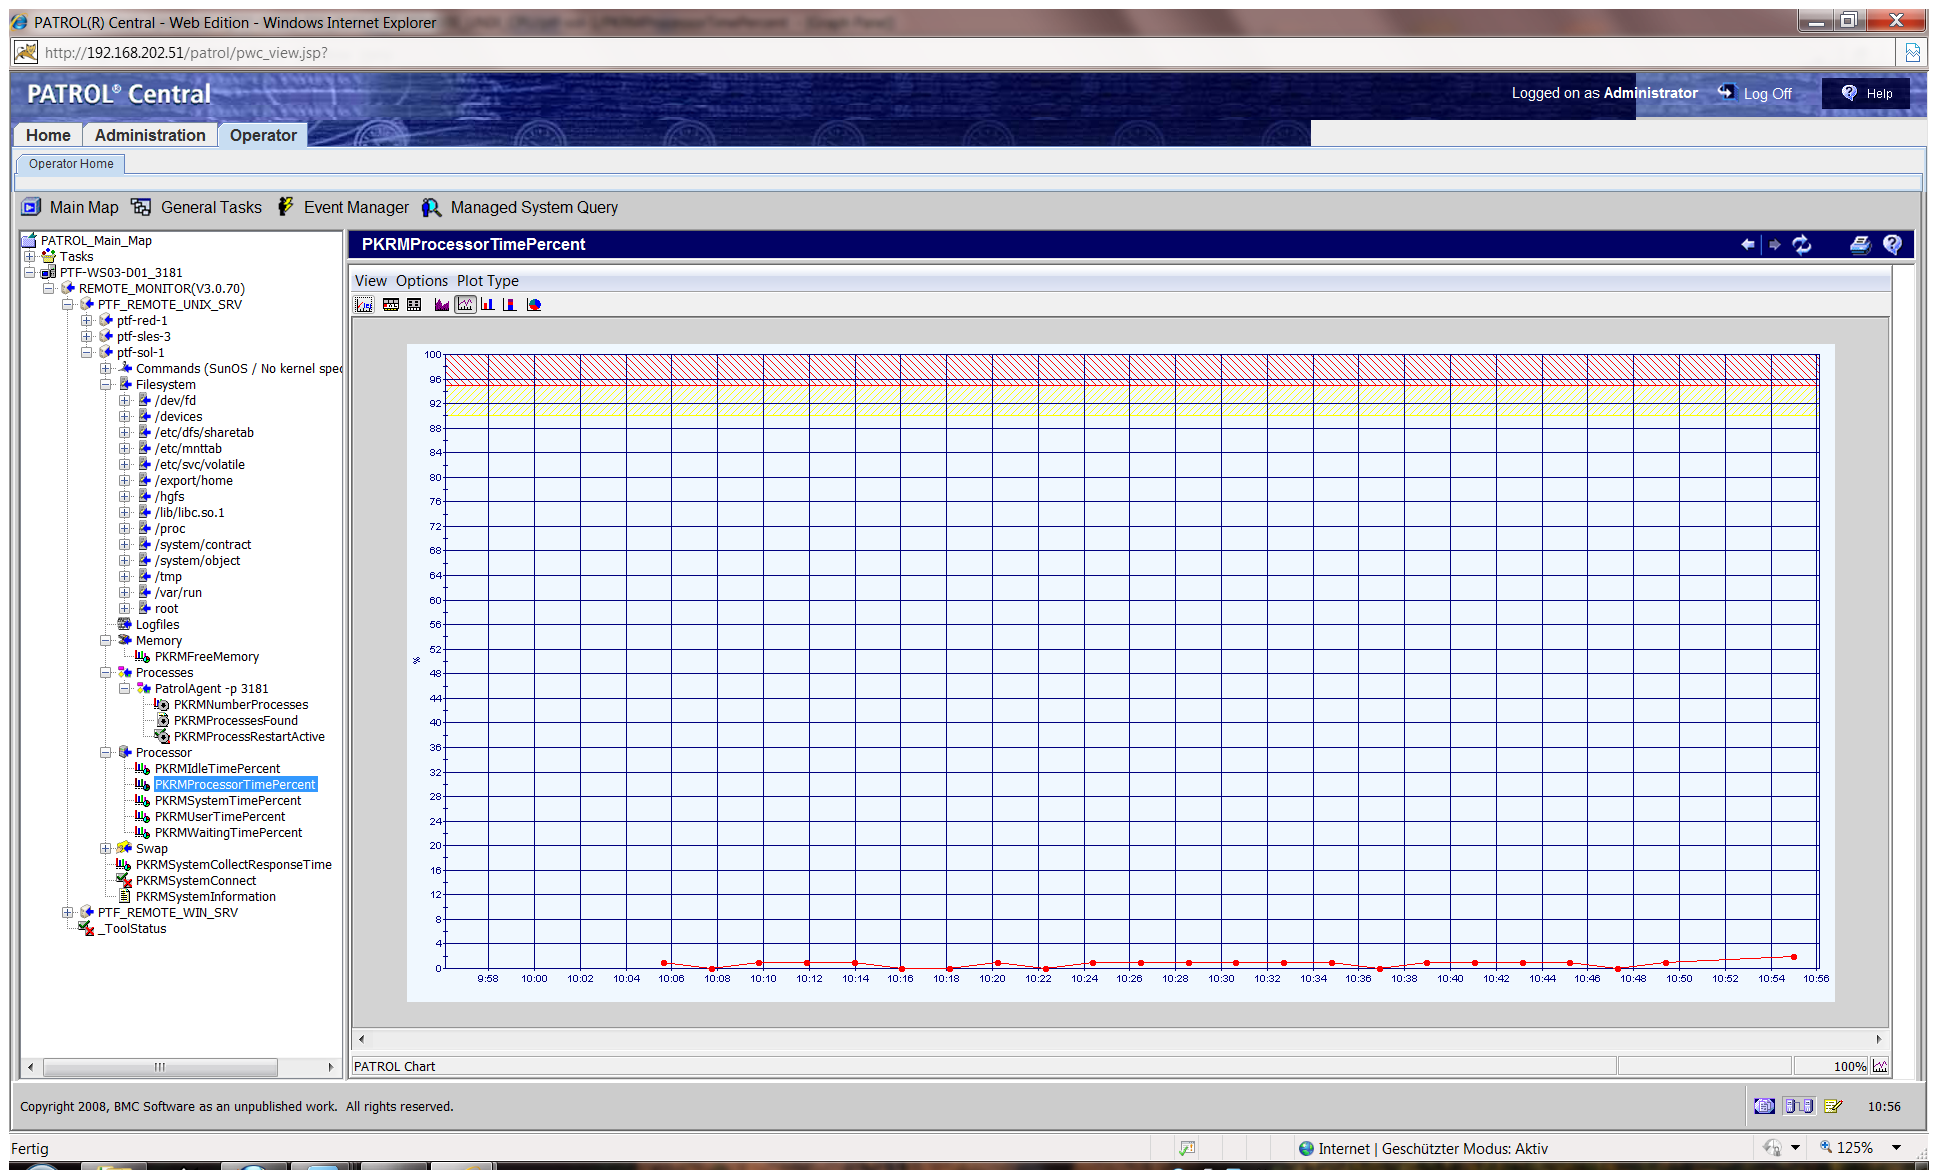1938x1170 pixels.
Task: Click the legend table toolbar icon
Action: (391, 305)
